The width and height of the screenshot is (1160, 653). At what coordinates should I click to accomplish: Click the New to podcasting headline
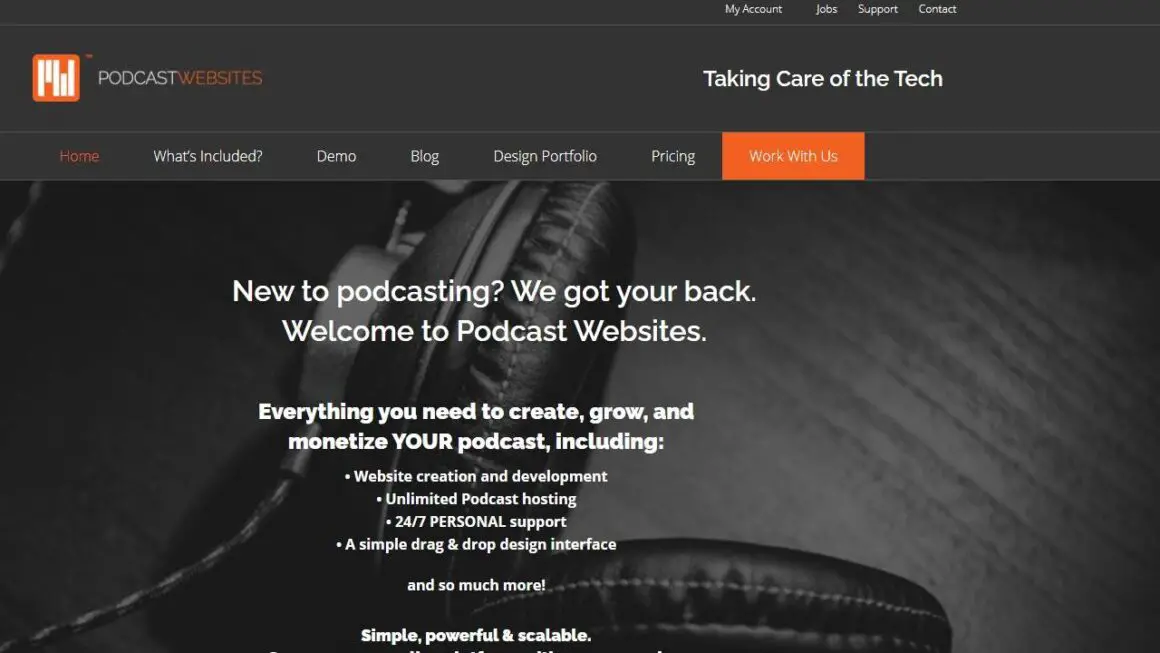tap(494, 291)
